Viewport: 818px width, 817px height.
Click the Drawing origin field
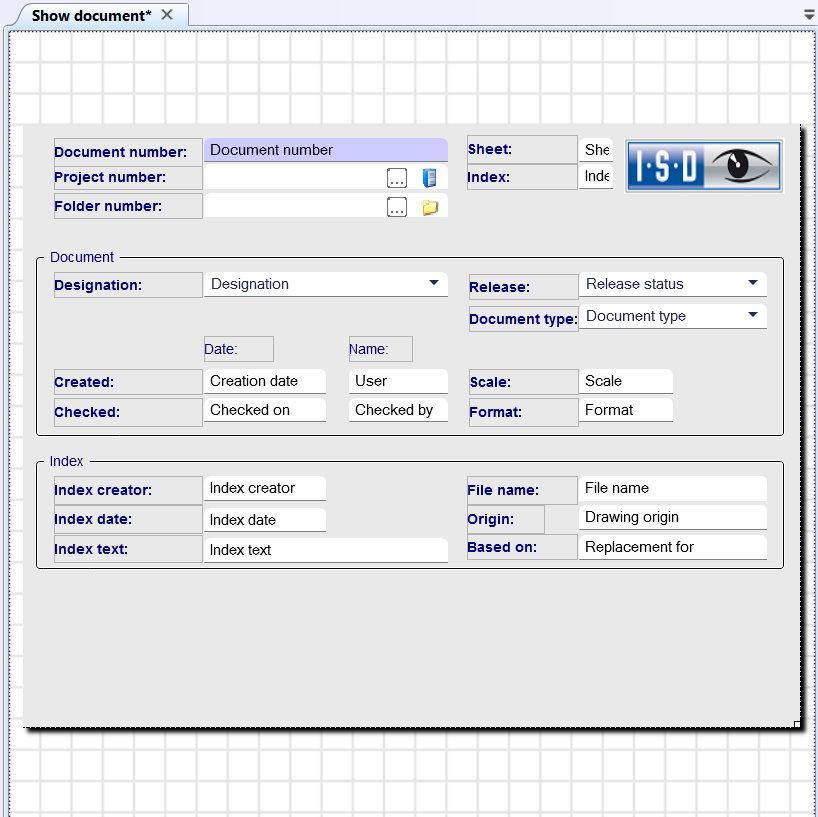click(x=672, y=517)
